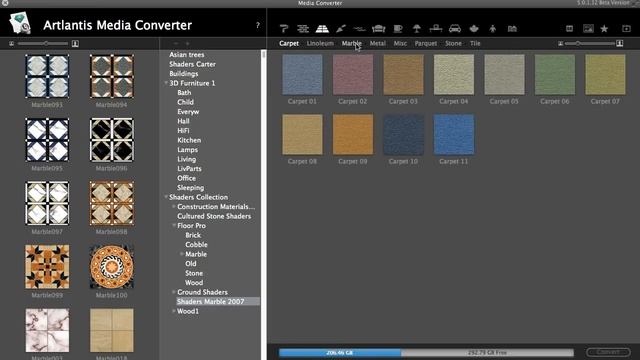Open help with the question mark icon

click(258, 25)
